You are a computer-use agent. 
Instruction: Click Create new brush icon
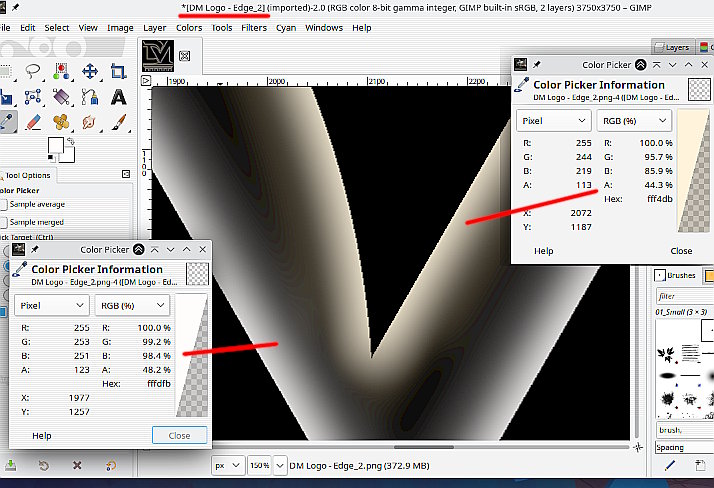[x=700, y=465]
